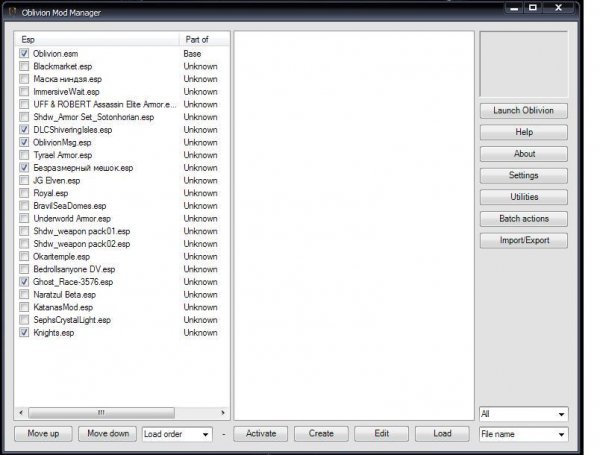Uncheck OblivionMsg.esp
This screenshot has height=455, width=600.
(x=24, y=142)
